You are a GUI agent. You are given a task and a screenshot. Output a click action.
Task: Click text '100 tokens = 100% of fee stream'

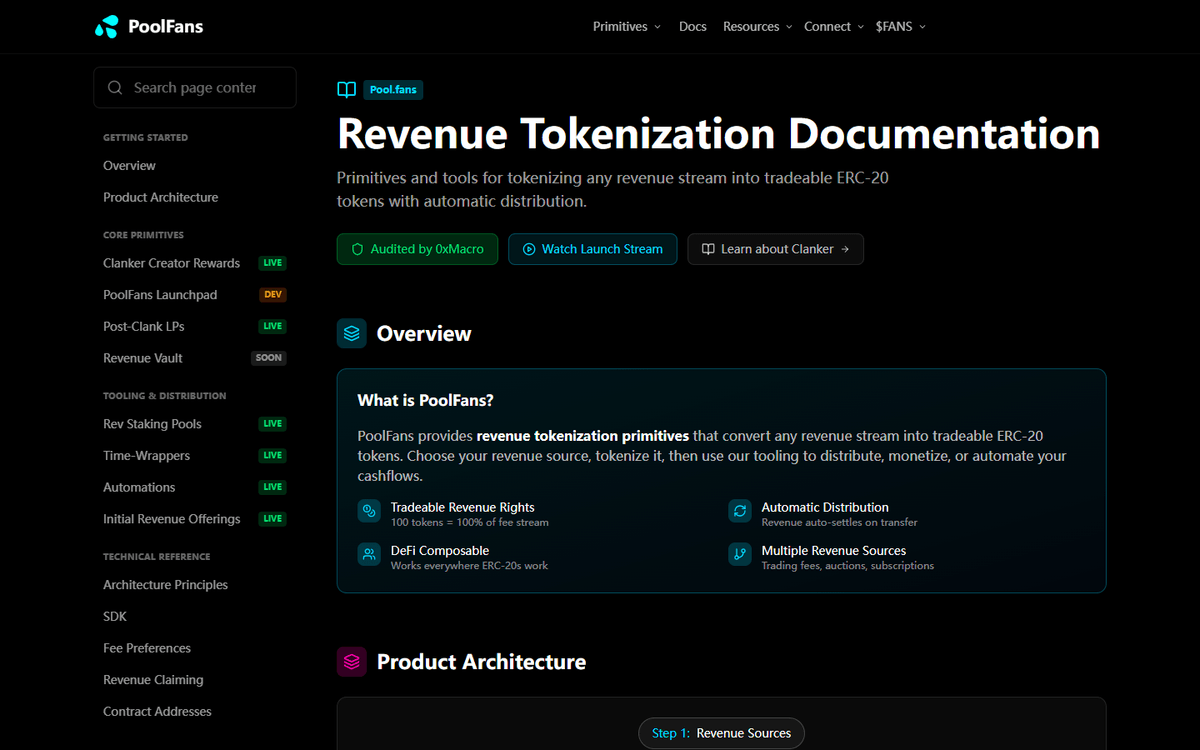pyautogui.click(x=469, y=523)
